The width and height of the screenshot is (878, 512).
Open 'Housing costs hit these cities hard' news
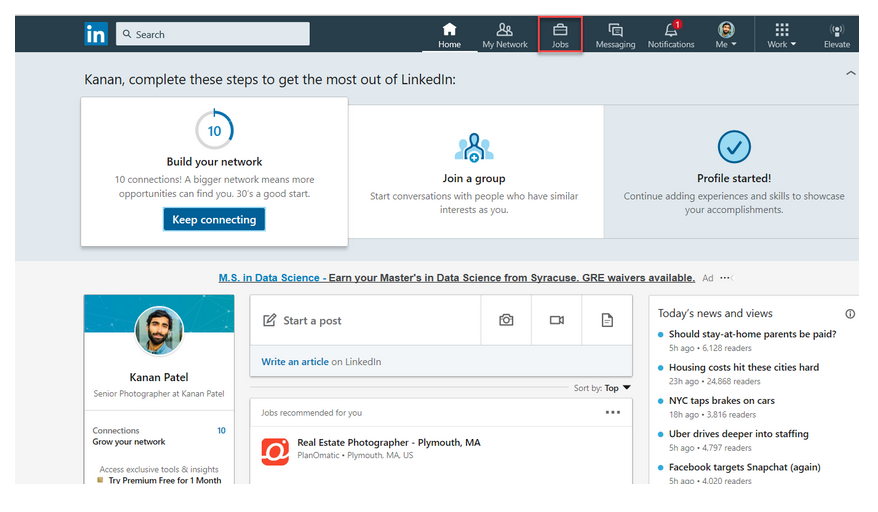click(x=744, y=367)
